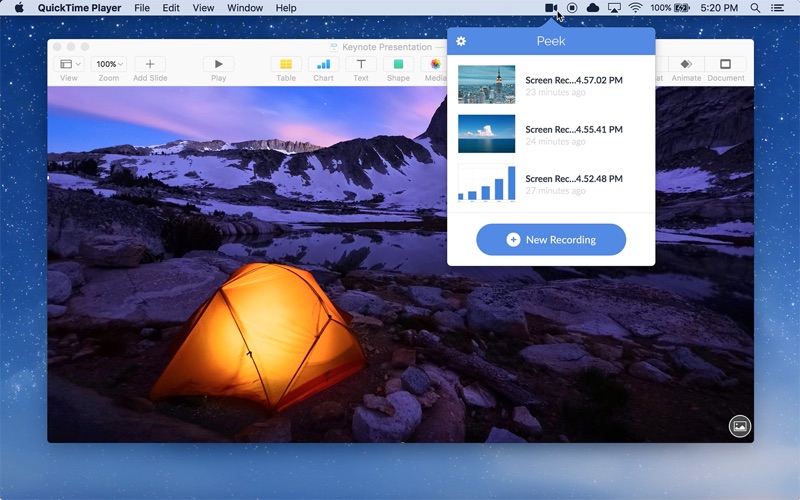
Task: Open the File menu
Action: coord(142,8)
